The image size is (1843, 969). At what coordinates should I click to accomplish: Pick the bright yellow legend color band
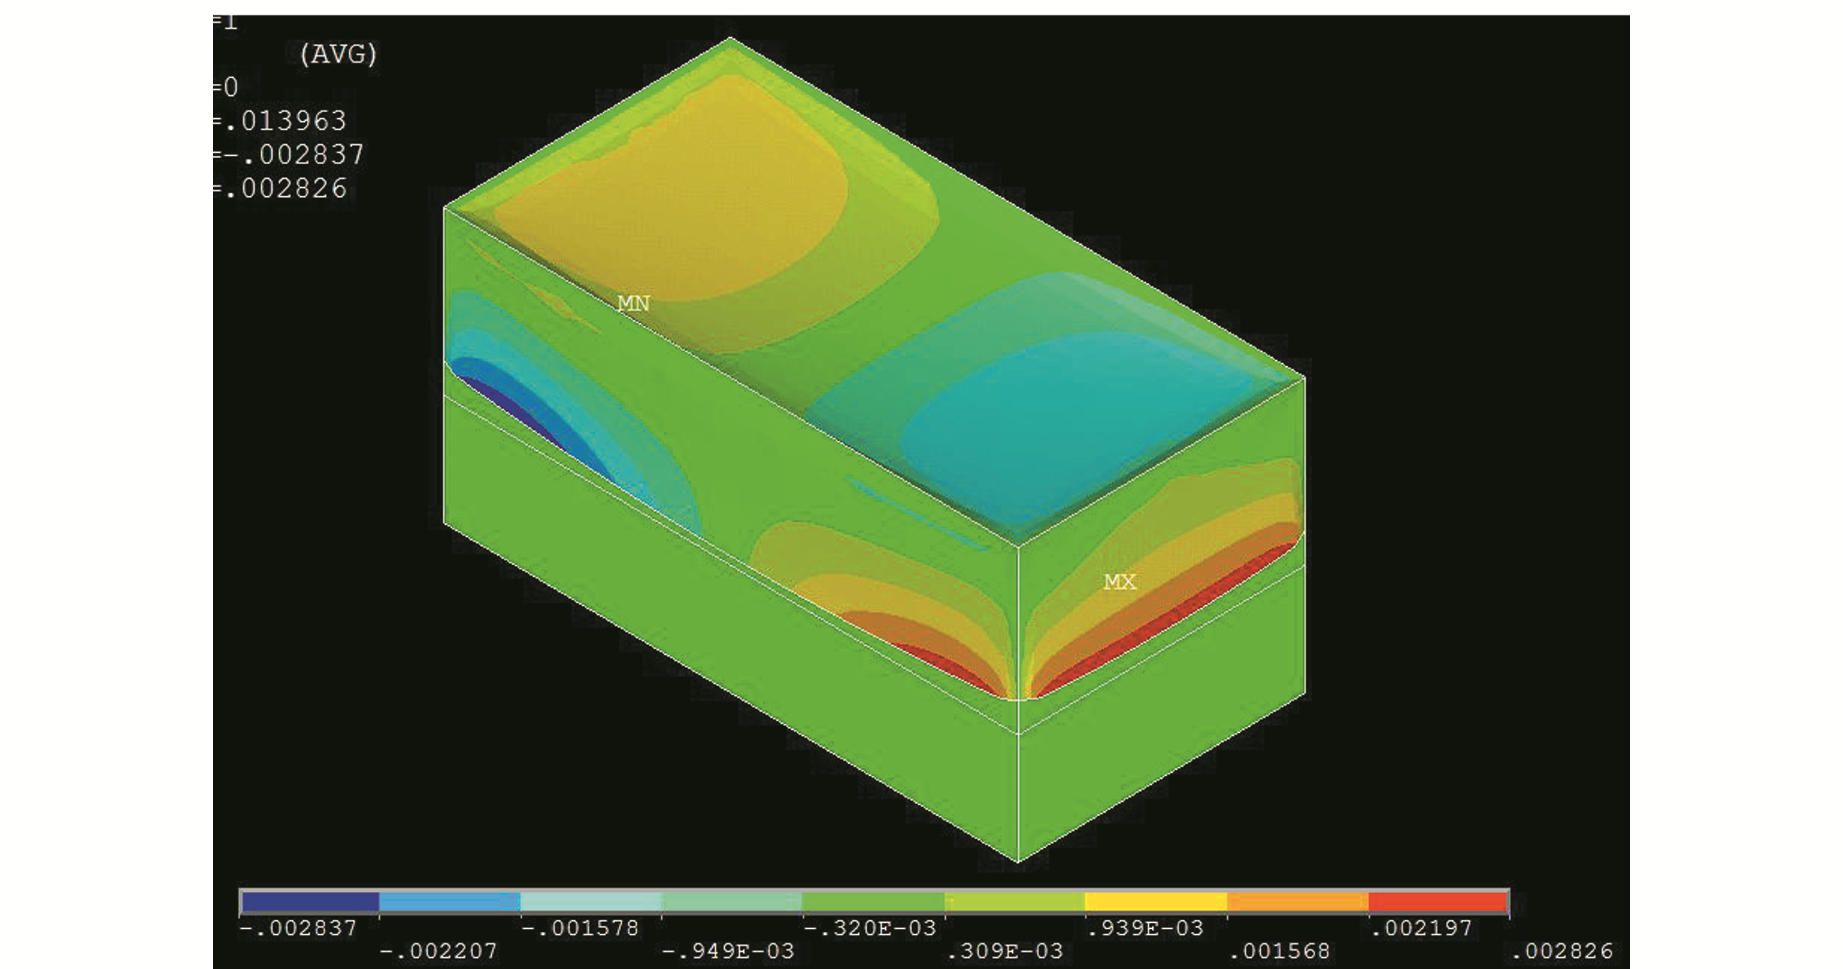pos(1155,902)
